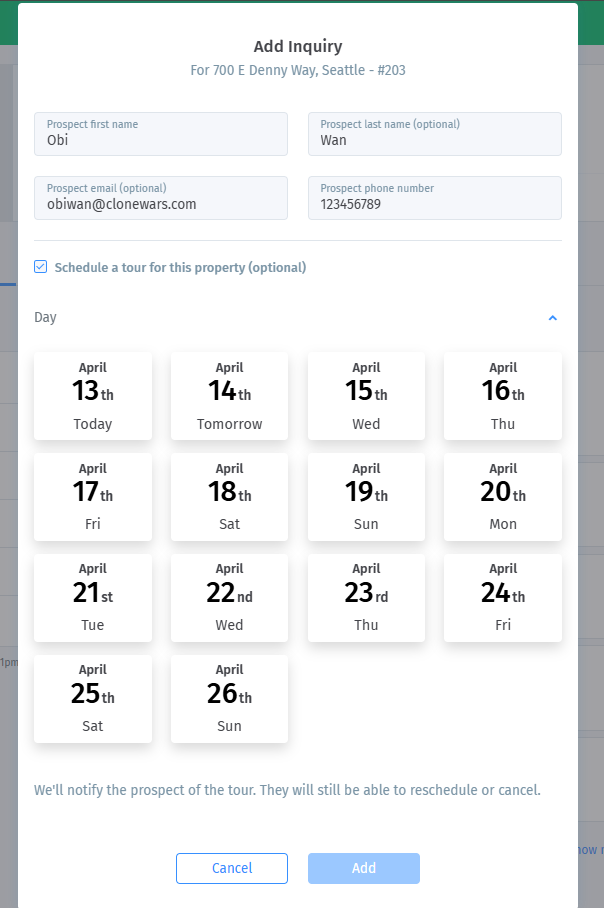Select the April 16th Thu date
The image size is (604, 908).
(x=503, y=396)
